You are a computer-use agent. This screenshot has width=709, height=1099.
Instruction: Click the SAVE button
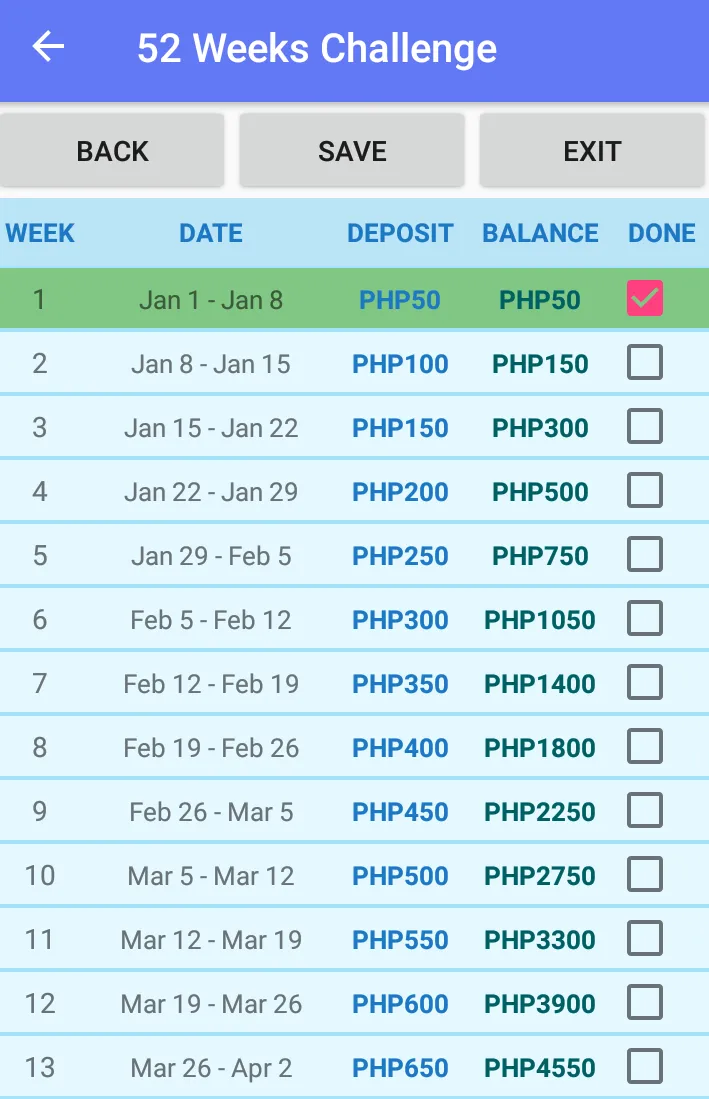352,151
